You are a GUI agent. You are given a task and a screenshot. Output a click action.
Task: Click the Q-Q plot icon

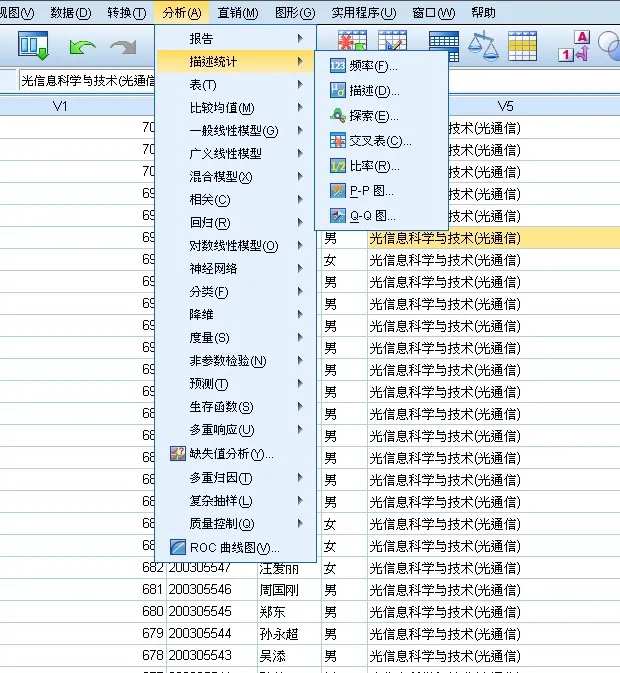pyautogui.click(x=338, y=215)
